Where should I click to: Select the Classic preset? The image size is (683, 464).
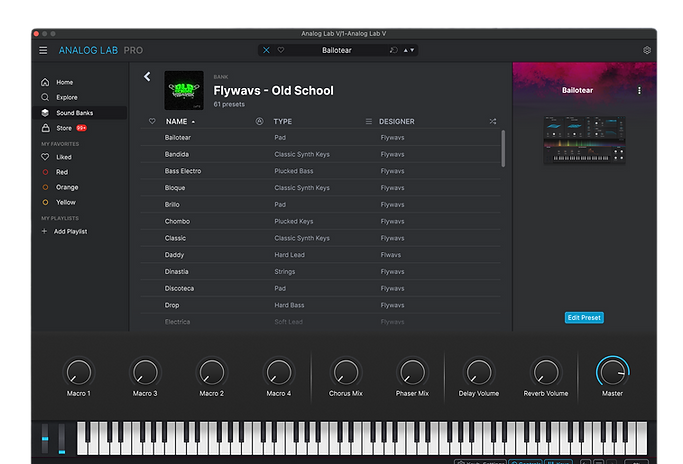[320, 238]
